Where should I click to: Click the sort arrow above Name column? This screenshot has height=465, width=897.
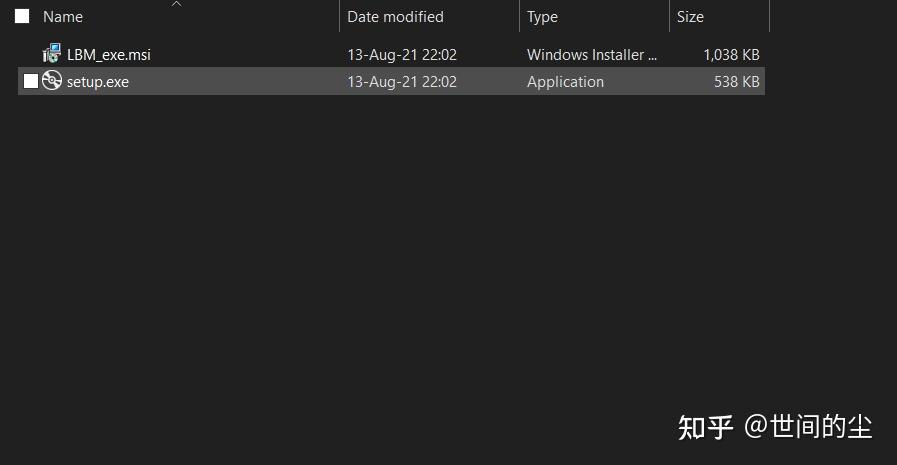coord(176,4)
